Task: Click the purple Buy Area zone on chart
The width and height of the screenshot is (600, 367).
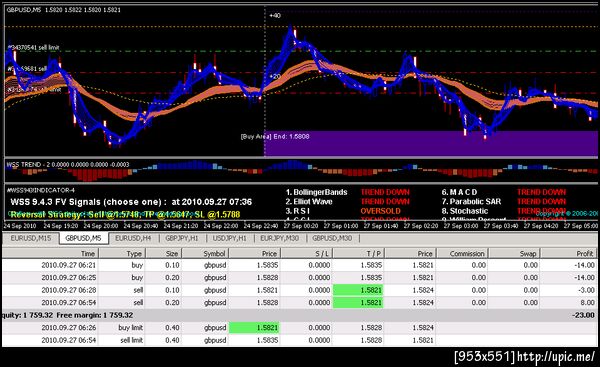Action: pos(430,143)
